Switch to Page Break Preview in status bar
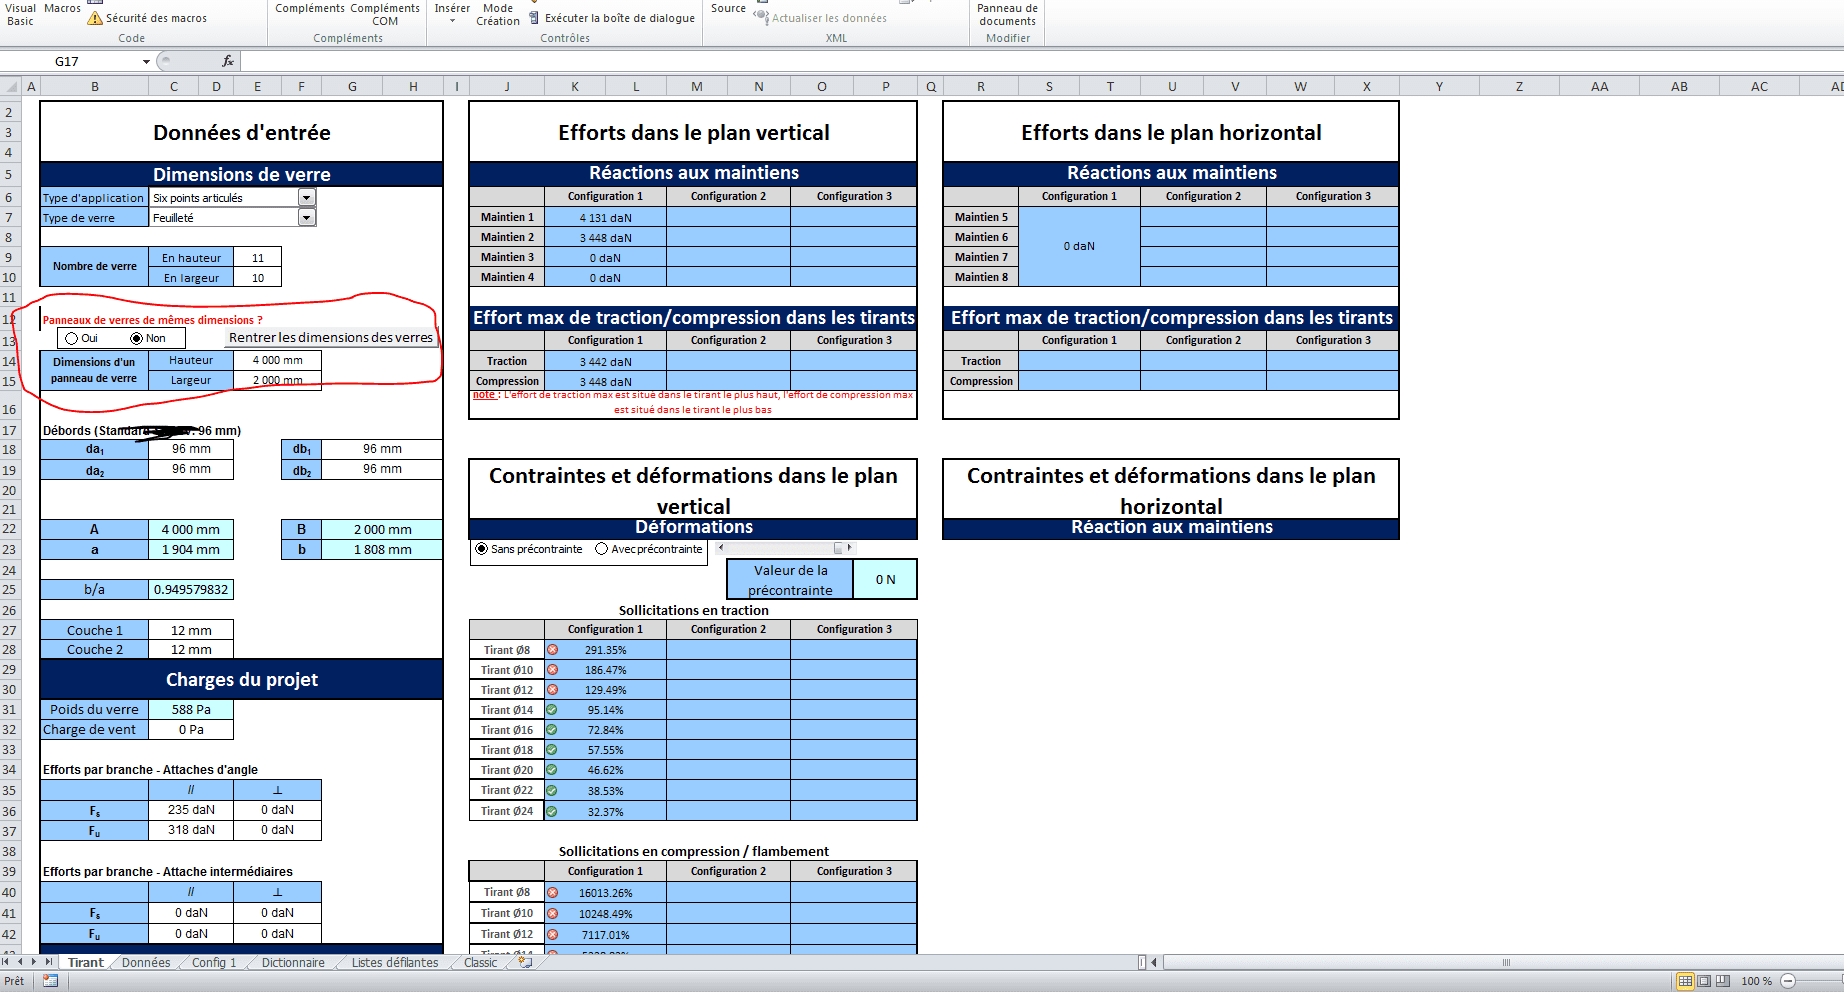Image resolution: width=1844 pixels, height=992 pixels. click(1724, 981)
